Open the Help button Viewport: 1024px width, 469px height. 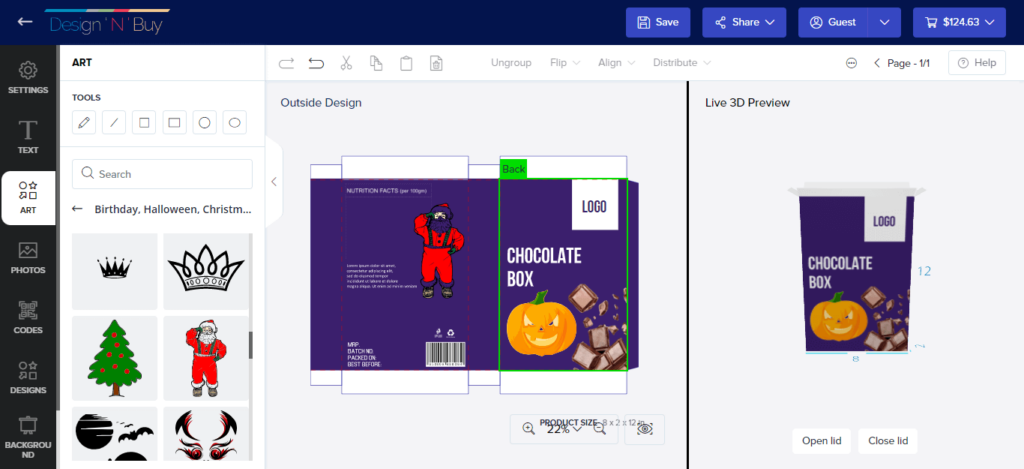(x=977, y=63)
